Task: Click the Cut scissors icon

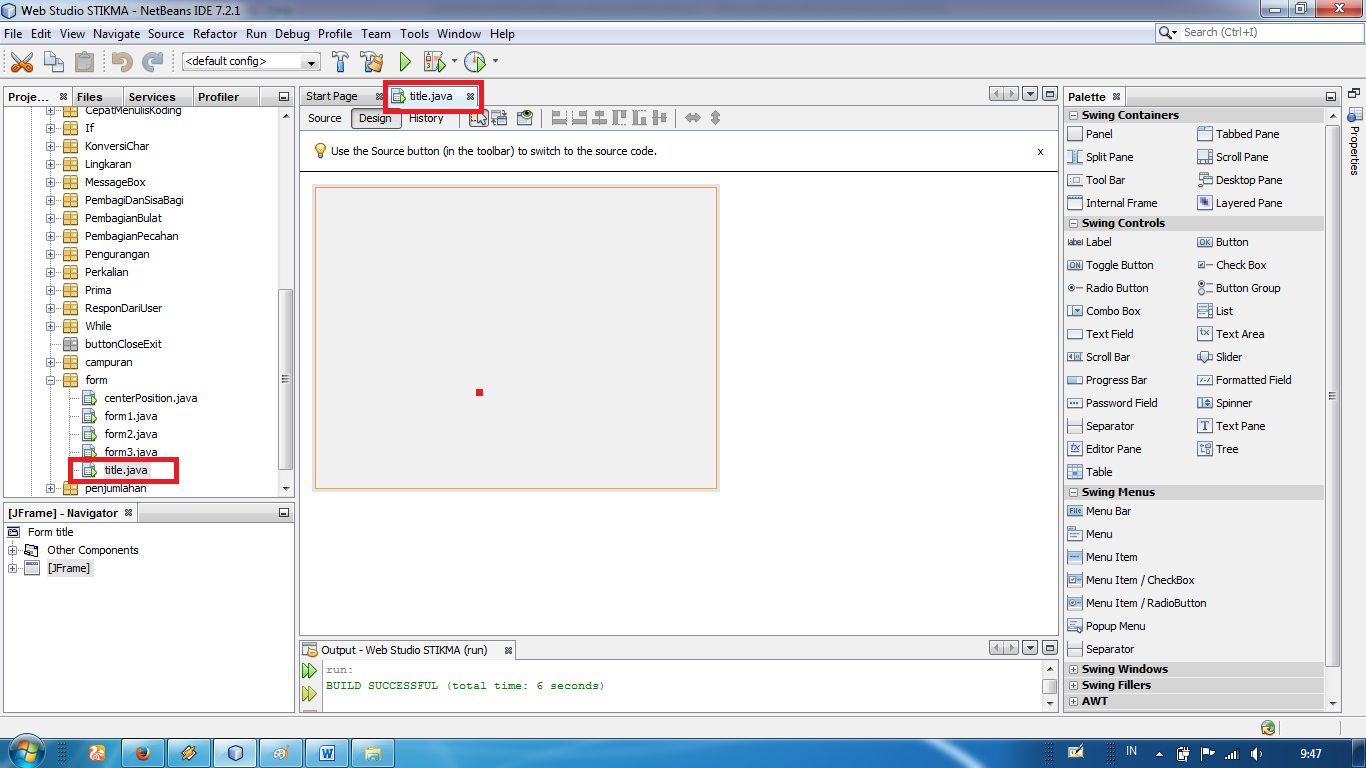Action: pos(22,61)
